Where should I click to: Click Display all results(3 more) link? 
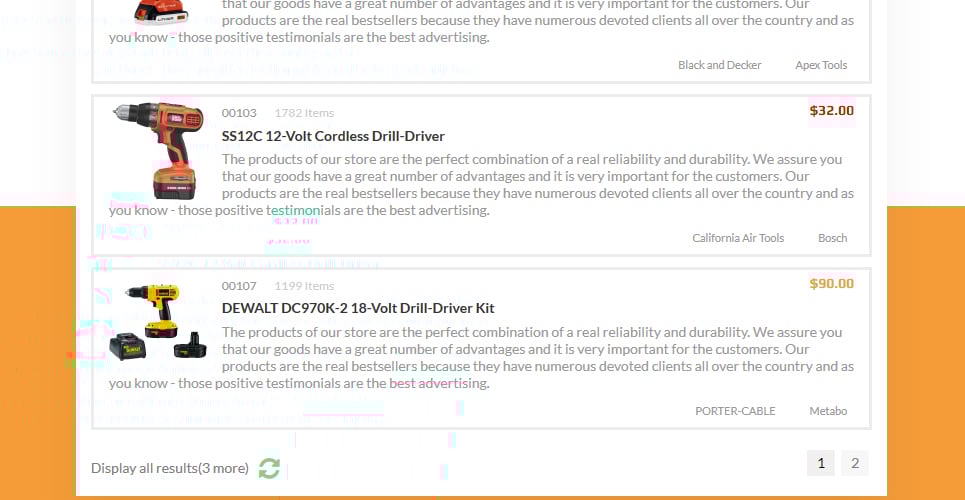click(x=170, y=468)
